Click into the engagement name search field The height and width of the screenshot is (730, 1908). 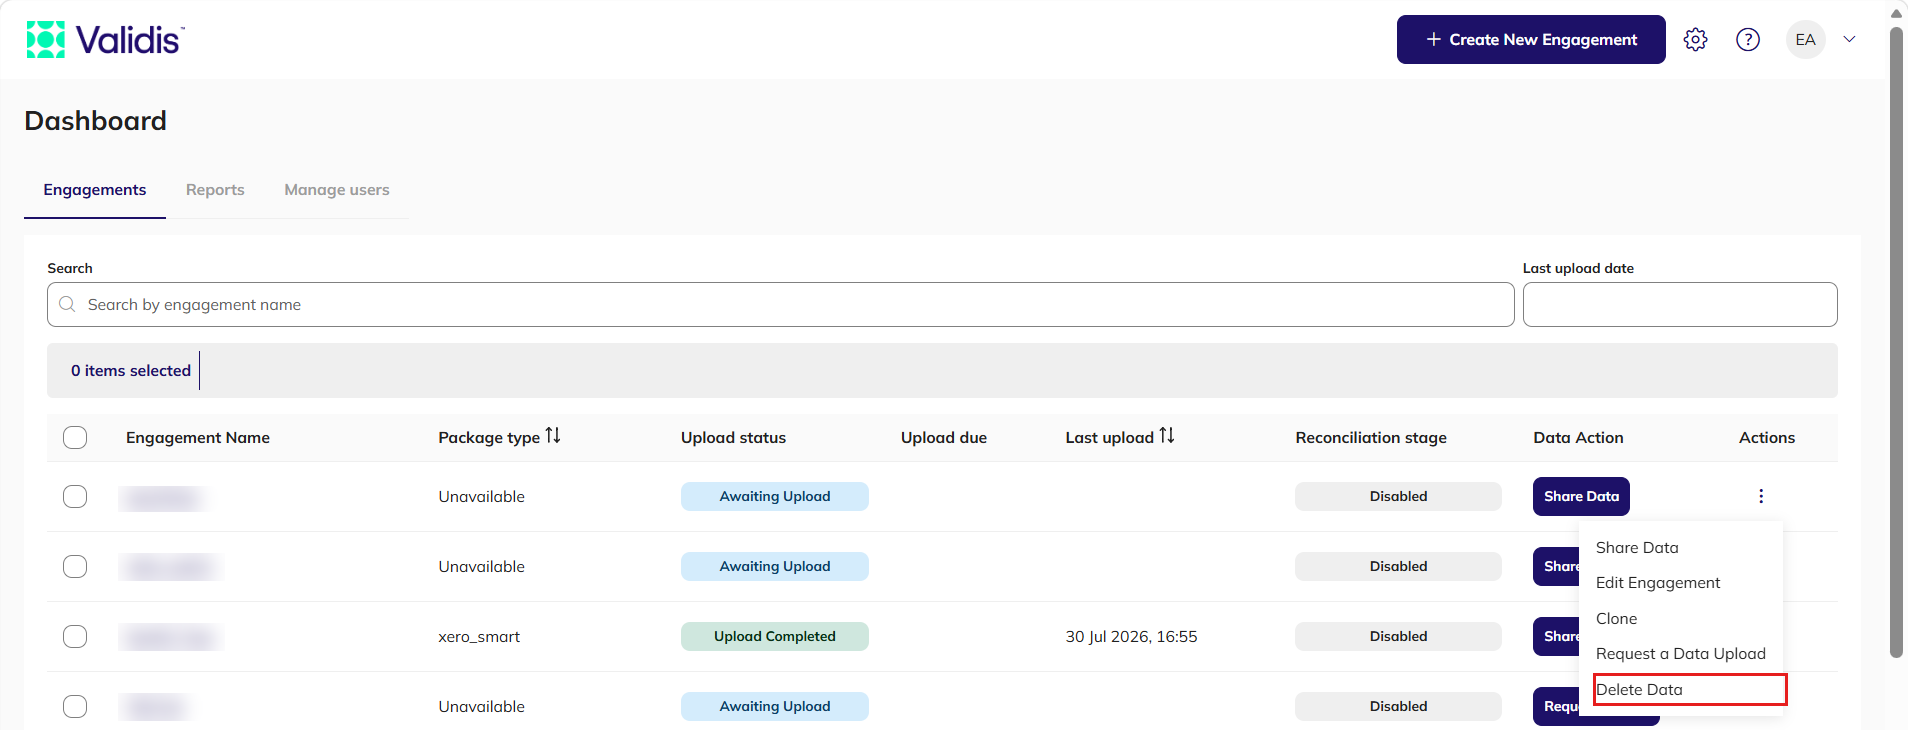coord(780,304)
